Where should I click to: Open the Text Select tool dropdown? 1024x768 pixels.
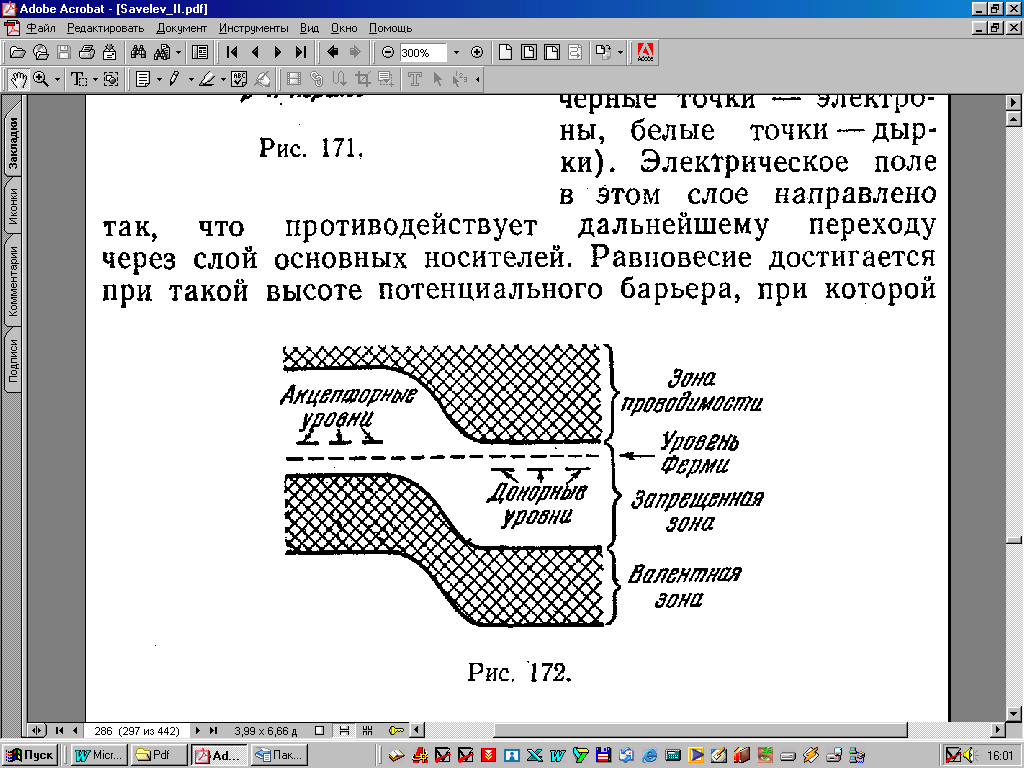[95, 80]
